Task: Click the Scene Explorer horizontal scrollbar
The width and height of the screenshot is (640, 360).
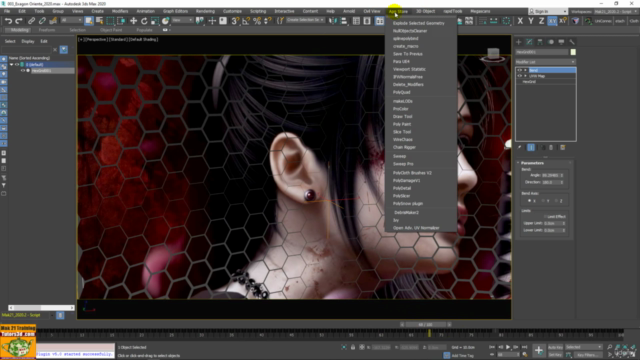Action: point(41,308)
